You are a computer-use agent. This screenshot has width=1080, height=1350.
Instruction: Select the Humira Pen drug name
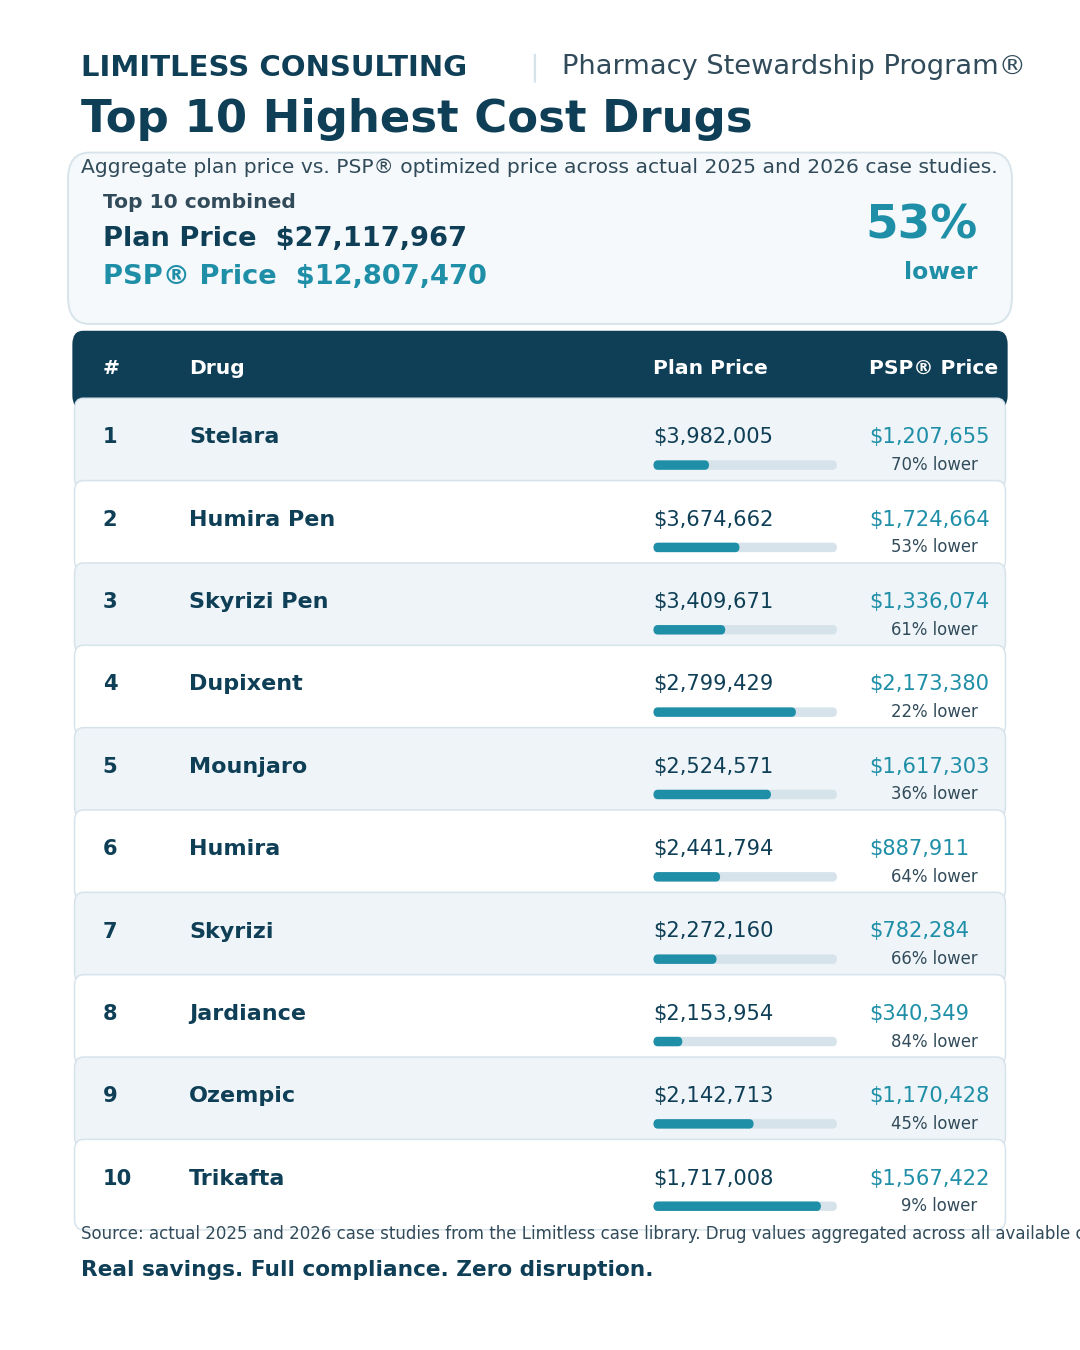pyautogui.click(x=262, y=520)
